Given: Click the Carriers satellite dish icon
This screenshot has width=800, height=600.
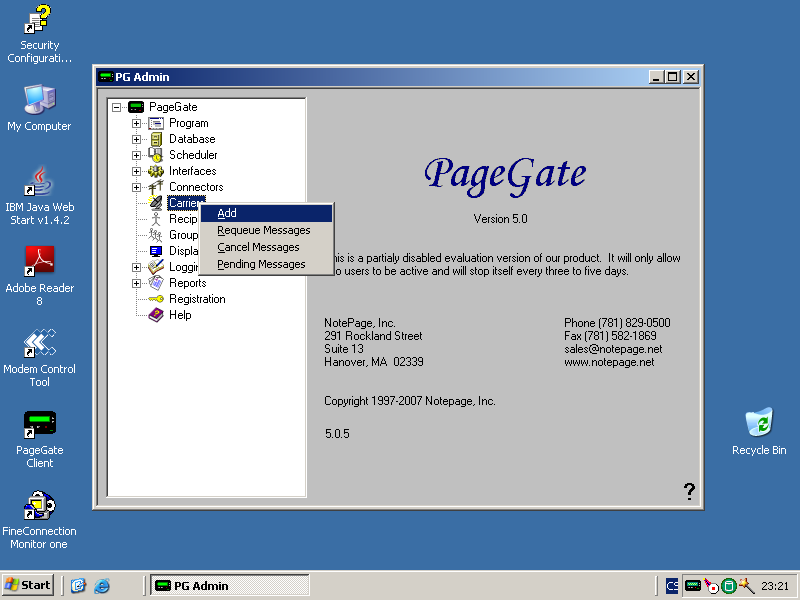Looking at the screenshot, I should tap(156, 203).
